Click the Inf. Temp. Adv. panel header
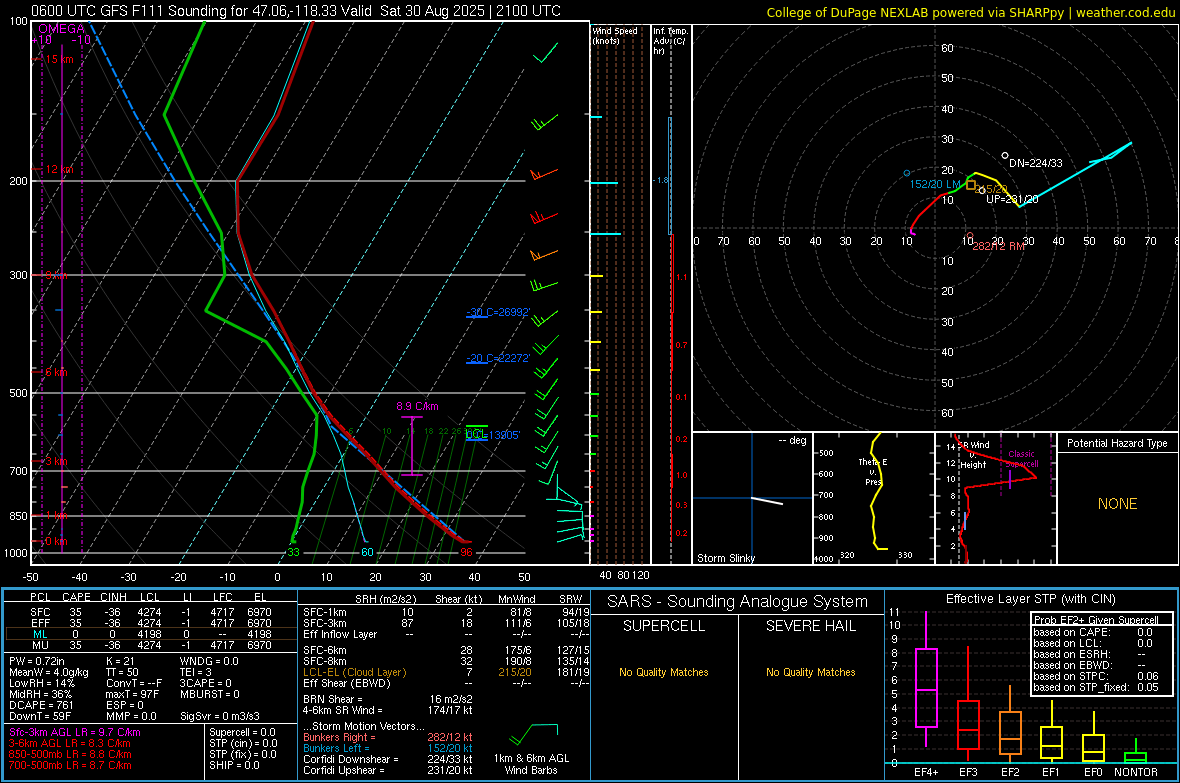This screenshot has width=1180, height=783. pos(670,41)
